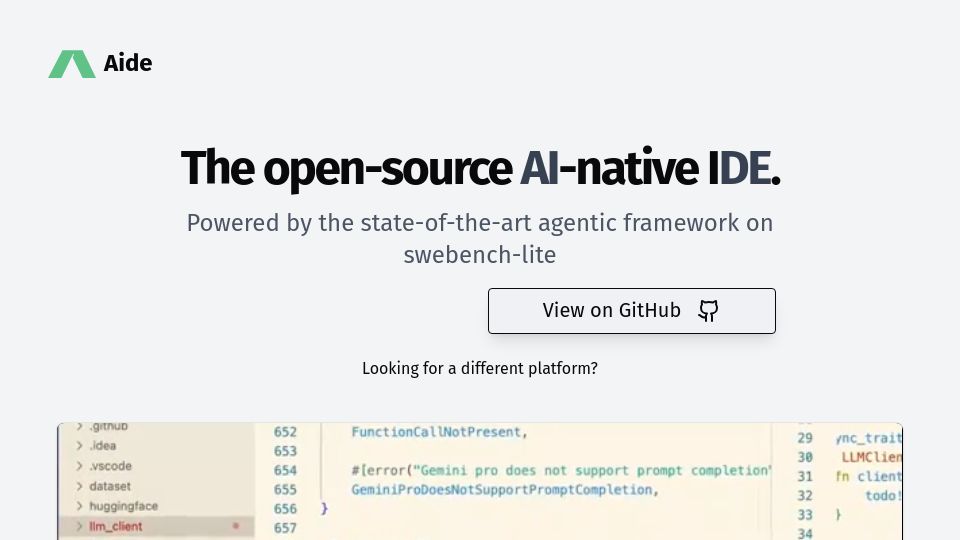Open the Looking for a different platform link

click(479, 369)
